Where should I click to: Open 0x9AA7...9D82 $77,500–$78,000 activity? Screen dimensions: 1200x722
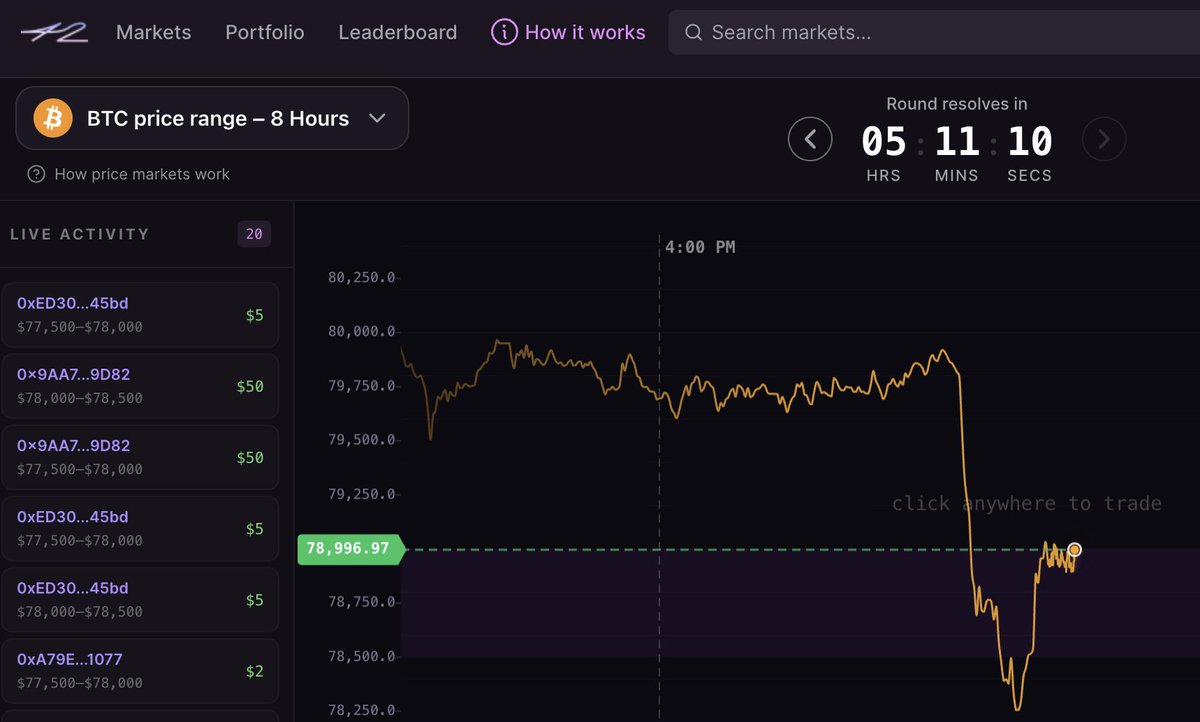140,457
